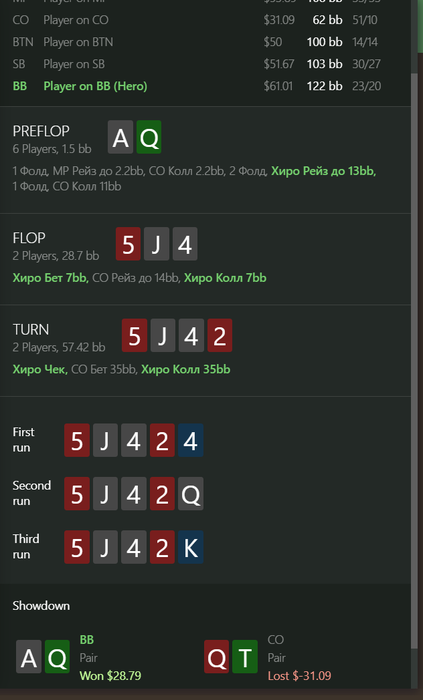Select the Player on CO row
Viewport: 423px width, 700px height.
click(x=205, y=20)
